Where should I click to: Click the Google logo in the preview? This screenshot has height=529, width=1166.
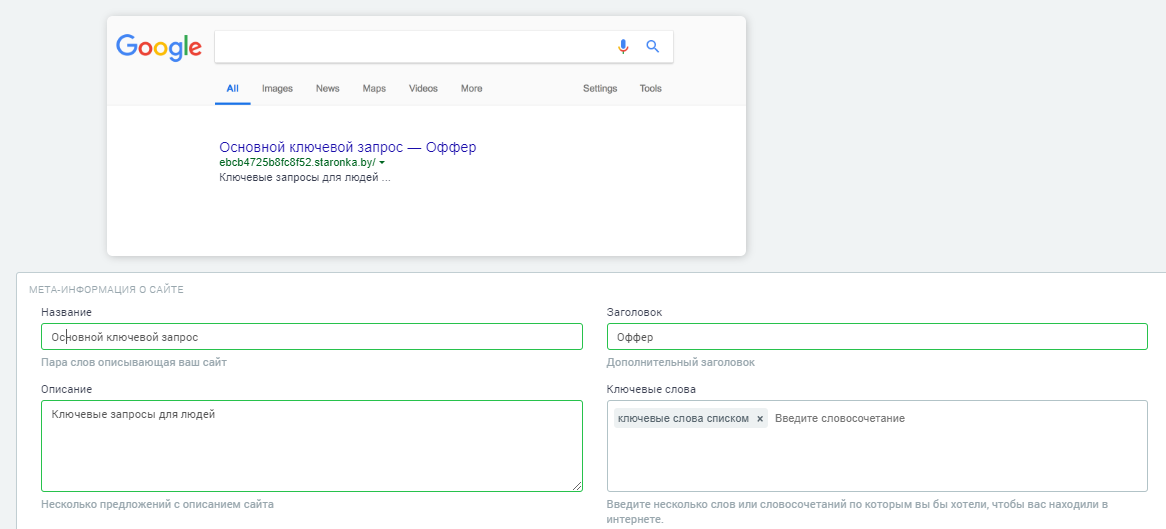tap(159, 47)
